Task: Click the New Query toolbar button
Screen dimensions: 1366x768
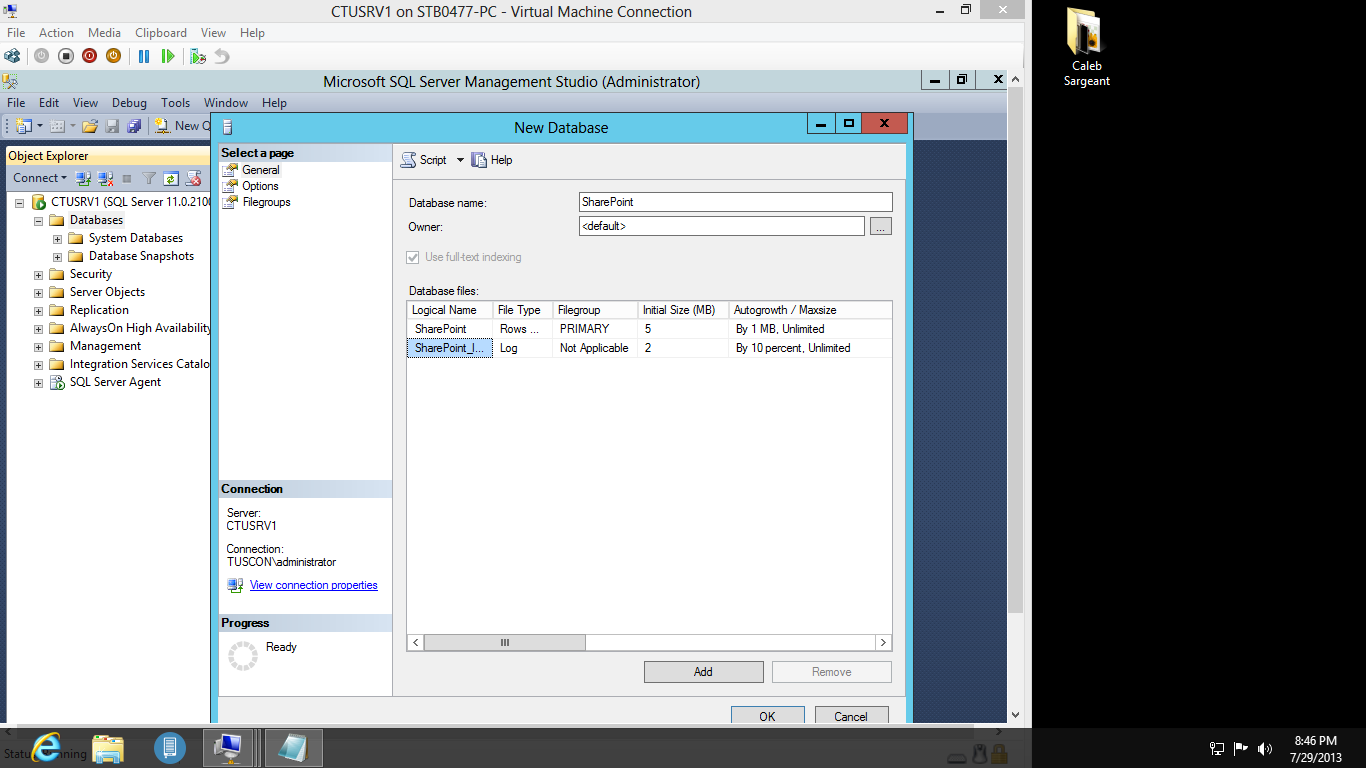Action: (x=182, y=126)
